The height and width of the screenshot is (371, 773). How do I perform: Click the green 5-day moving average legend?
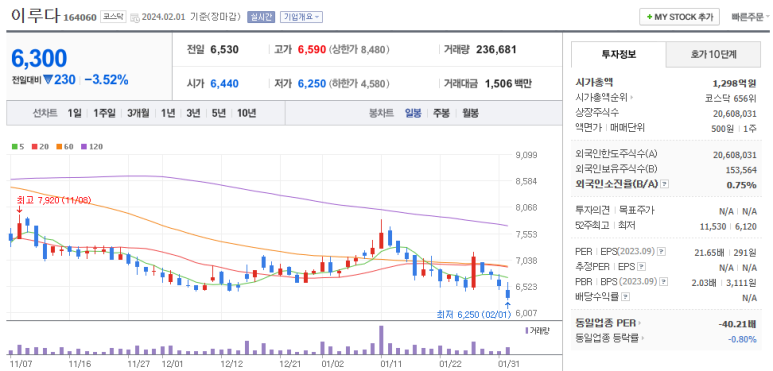pos(18,146)
